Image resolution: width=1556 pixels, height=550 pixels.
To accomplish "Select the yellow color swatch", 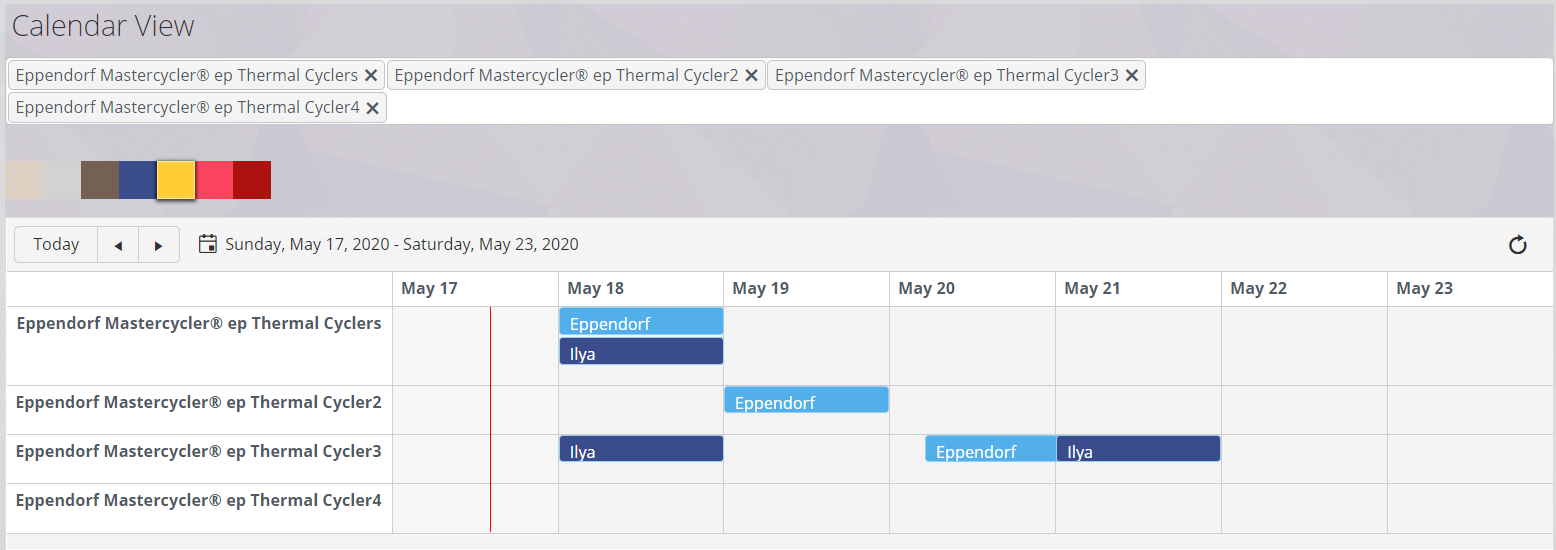I will 176,180.
